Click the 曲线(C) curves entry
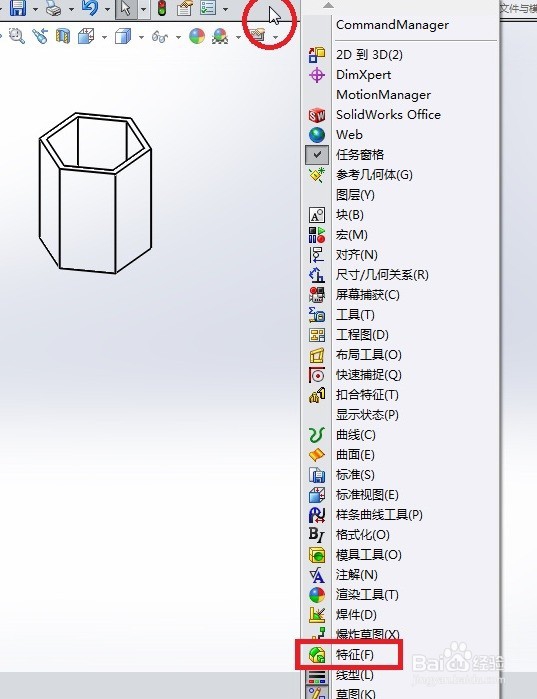Viewport: 537px width, 699px height. coord(401,435)
